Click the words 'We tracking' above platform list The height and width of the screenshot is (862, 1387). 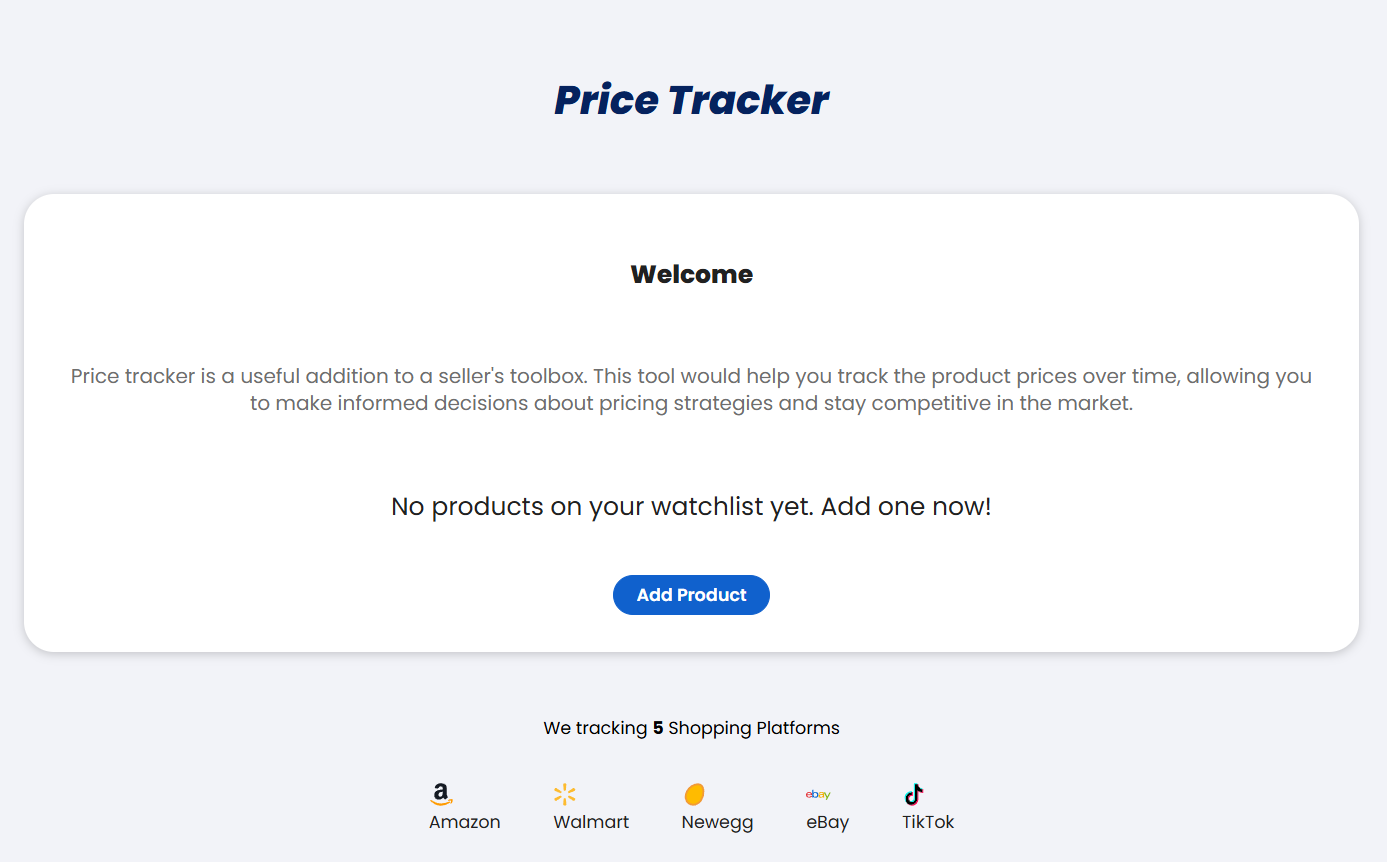(595, 728)
